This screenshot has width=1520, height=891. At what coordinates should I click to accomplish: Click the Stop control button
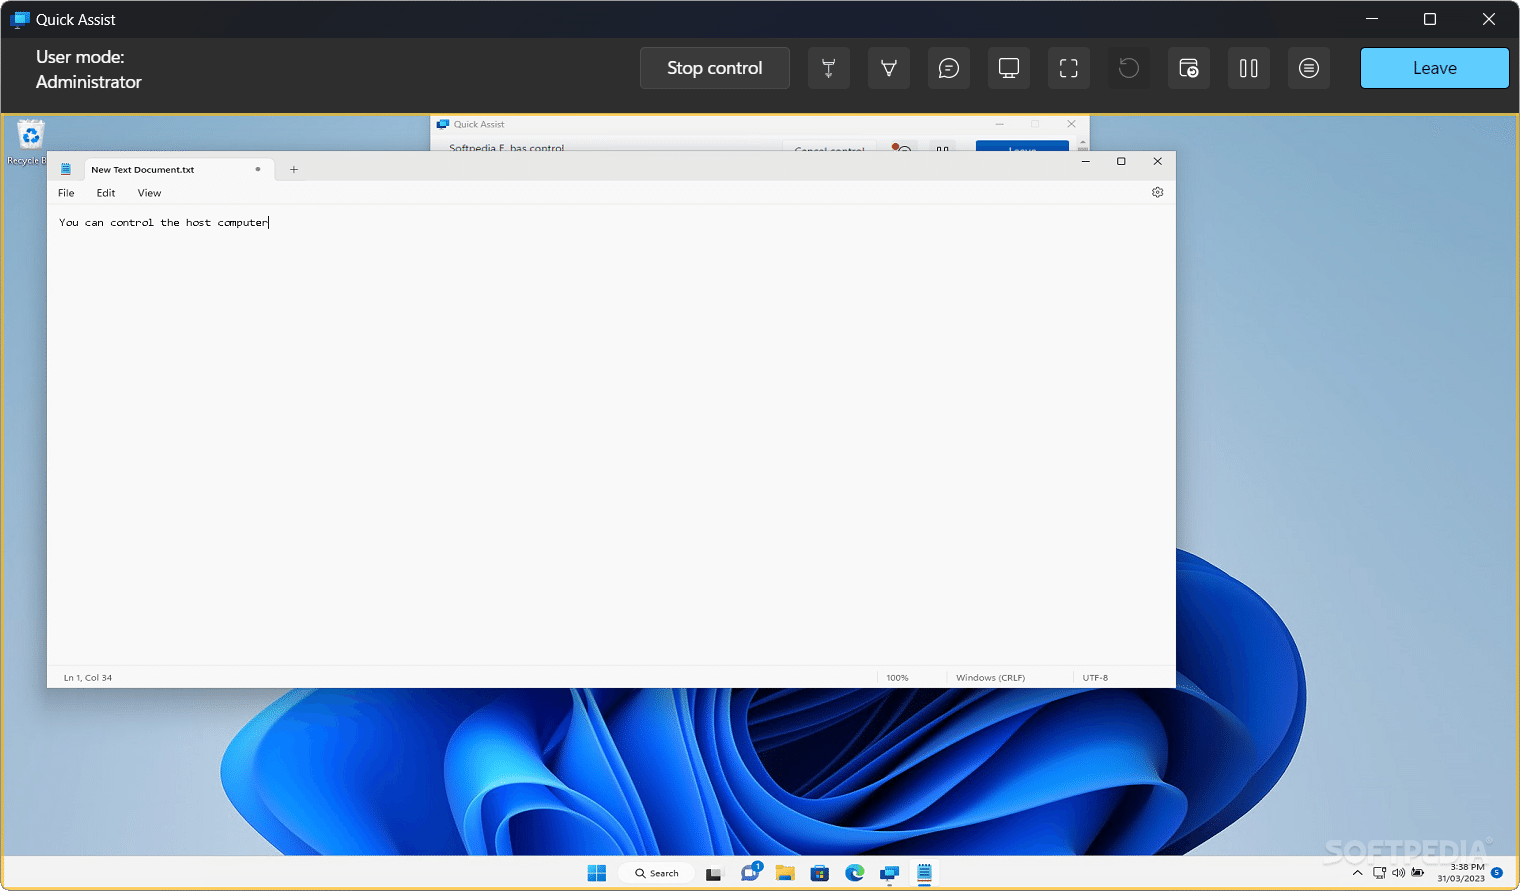tap(714, 68)
